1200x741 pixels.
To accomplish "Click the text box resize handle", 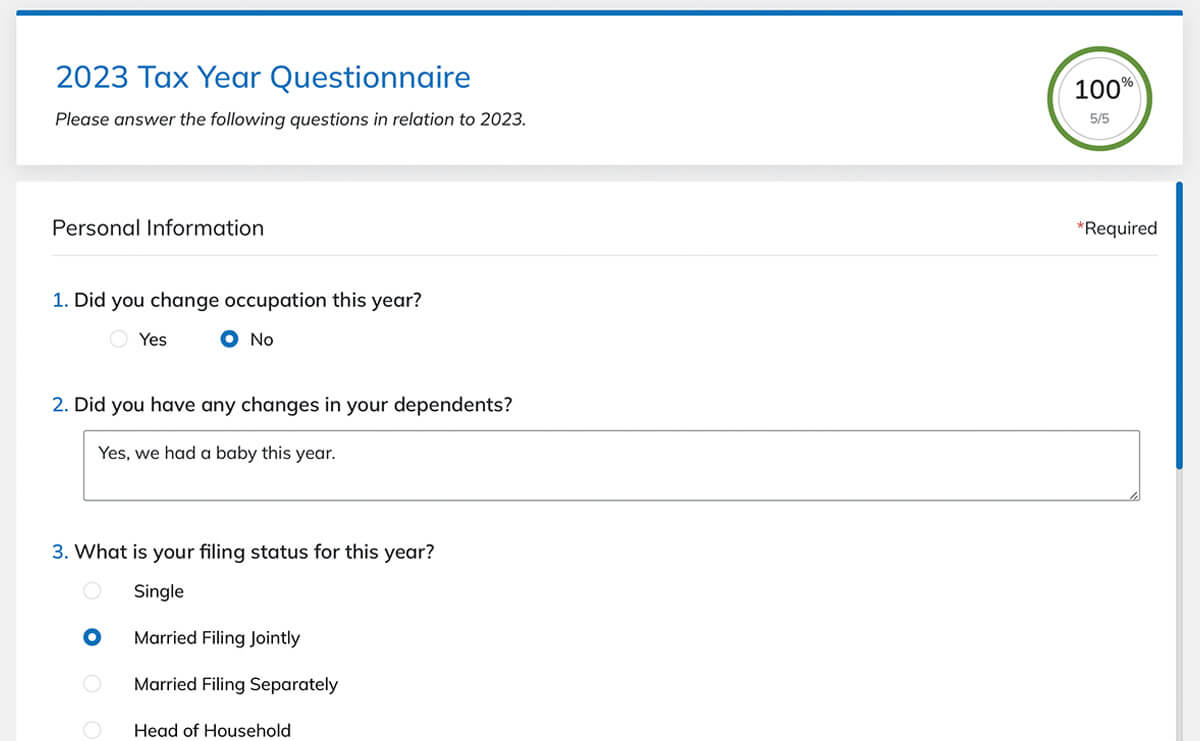I will coord(1134,494).
